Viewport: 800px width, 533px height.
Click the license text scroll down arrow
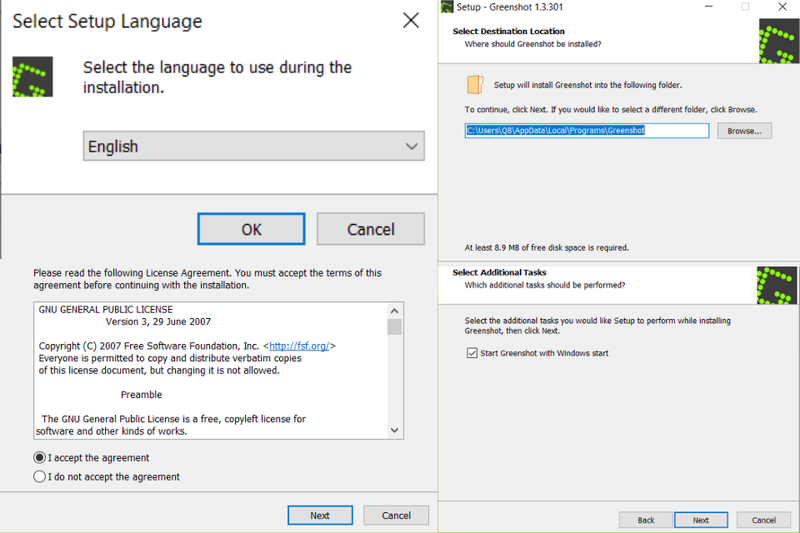click(394, 430)
